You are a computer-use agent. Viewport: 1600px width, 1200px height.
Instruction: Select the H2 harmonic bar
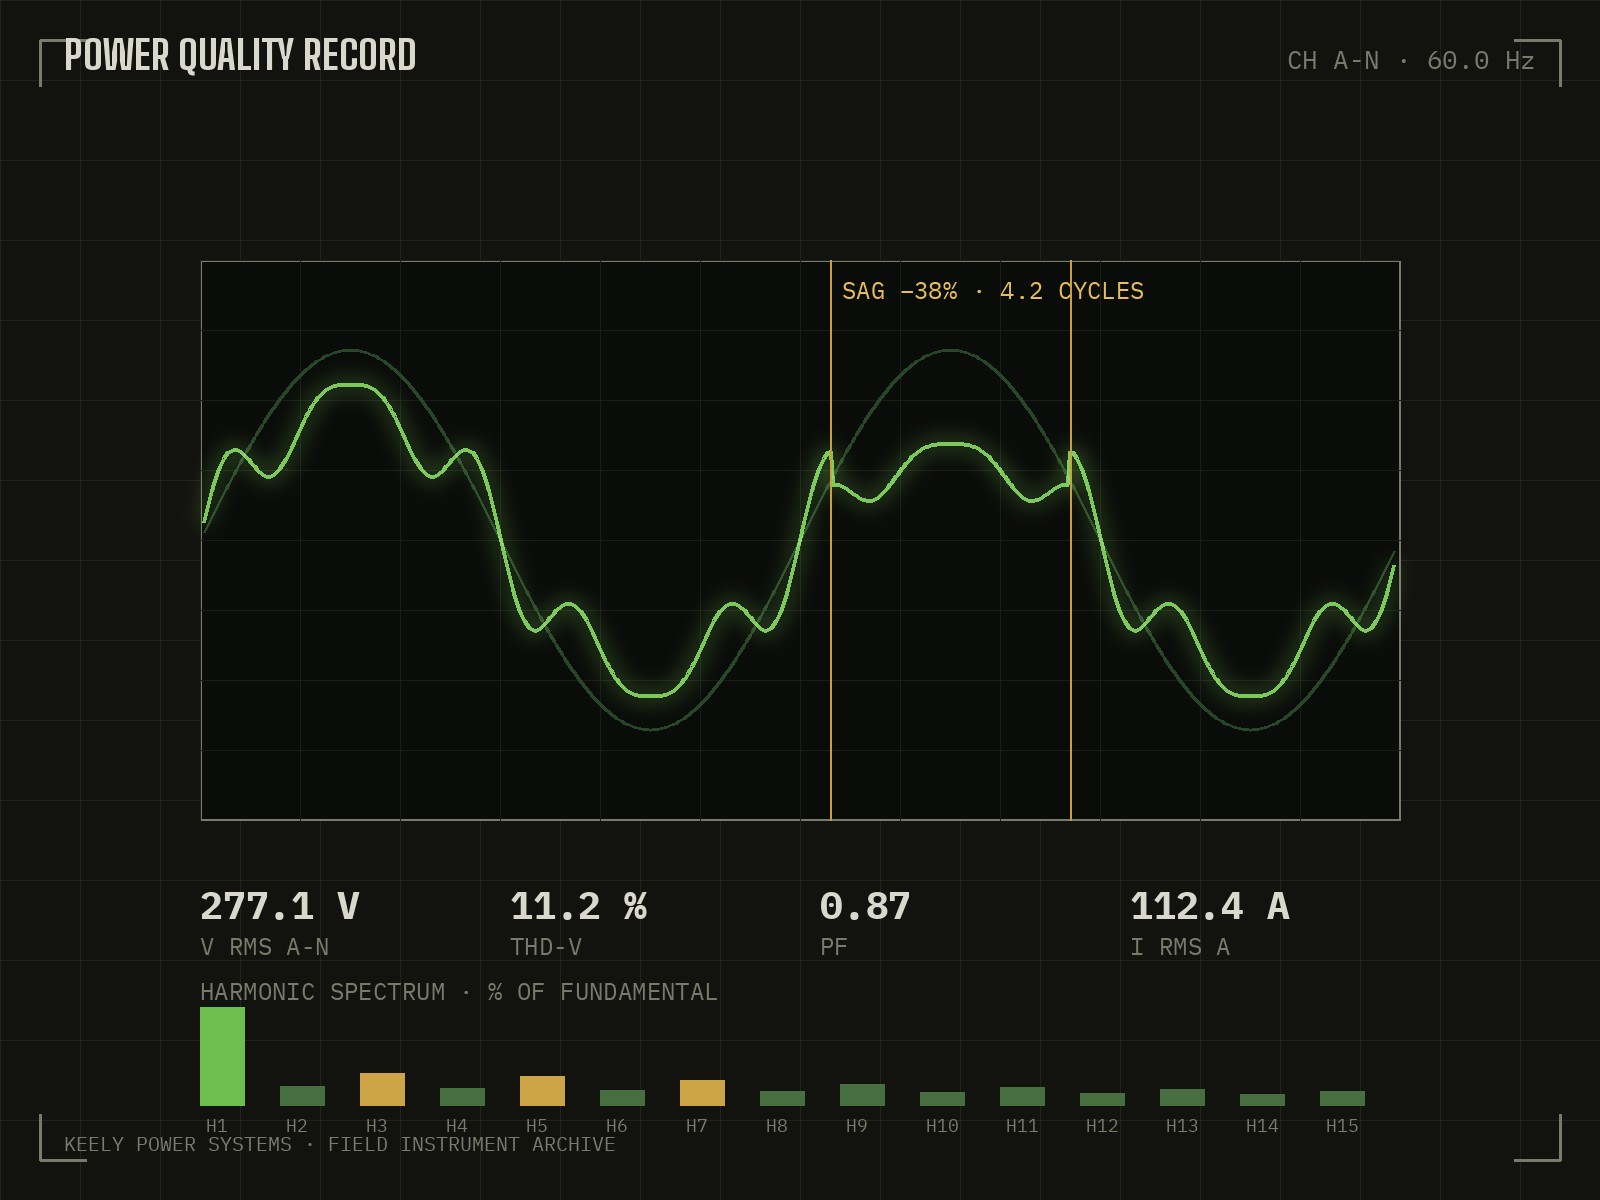pyautogui.click(x=302, y=1096)
